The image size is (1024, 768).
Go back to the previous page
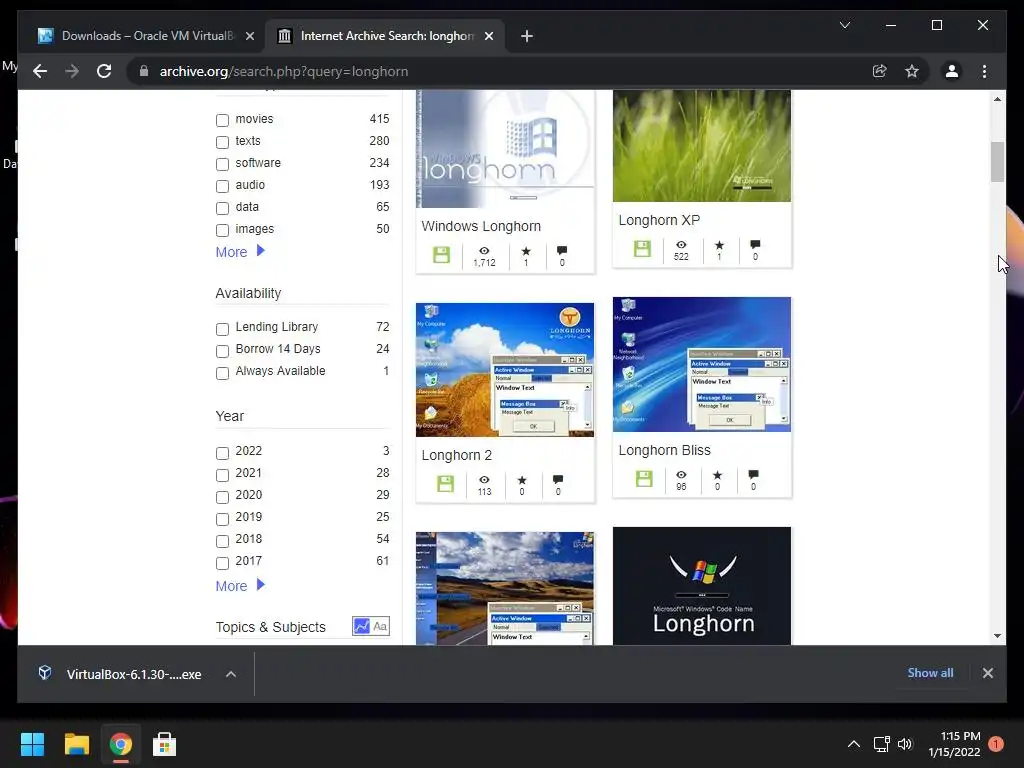(x=40, y=71)
